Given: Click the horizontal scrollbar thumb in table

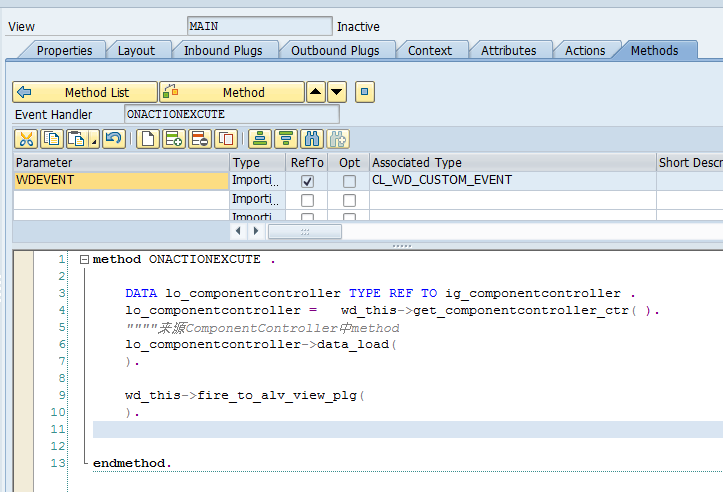Looking at the screenshot, I should 305,231.
